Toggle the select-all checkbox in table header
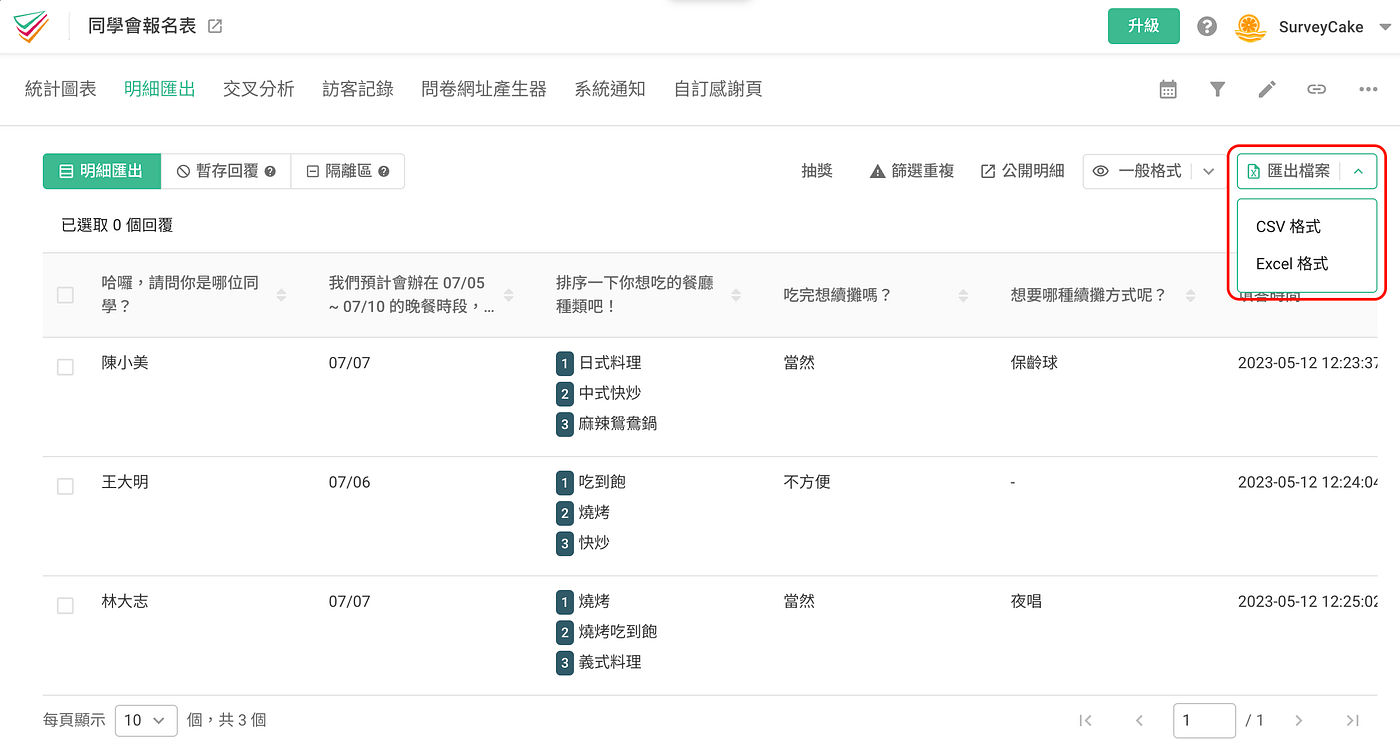The image size is (1400, 750). (65, 295)
